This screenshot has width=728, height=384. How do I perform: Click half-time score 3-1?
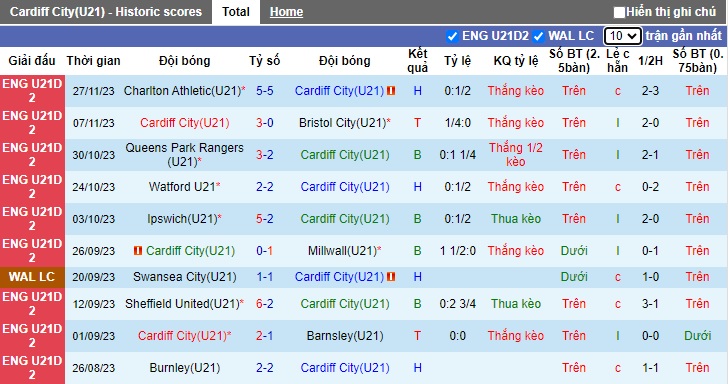(x=650, y=304)
